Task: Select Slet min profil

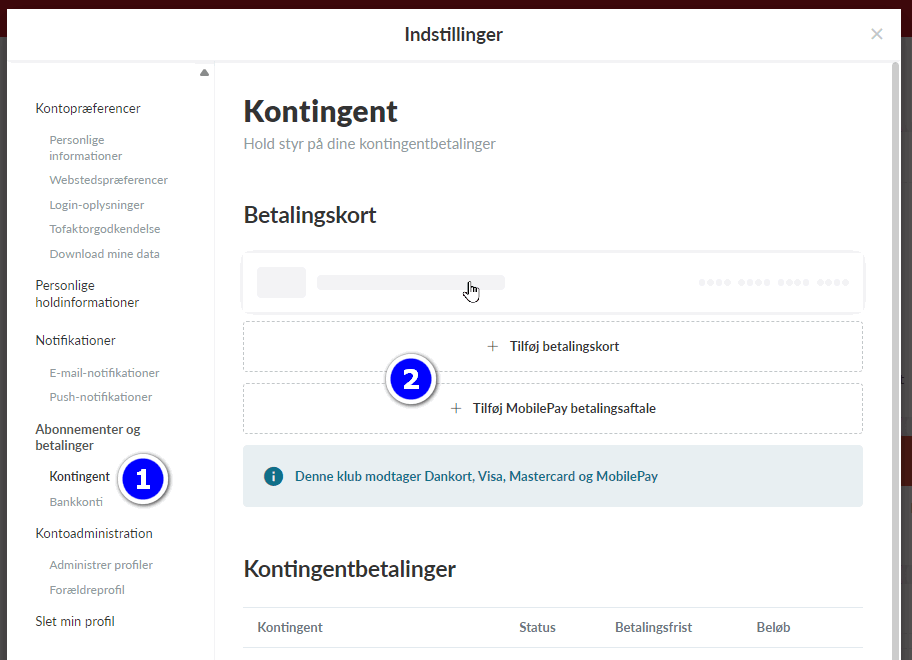Action: point(75,621)
